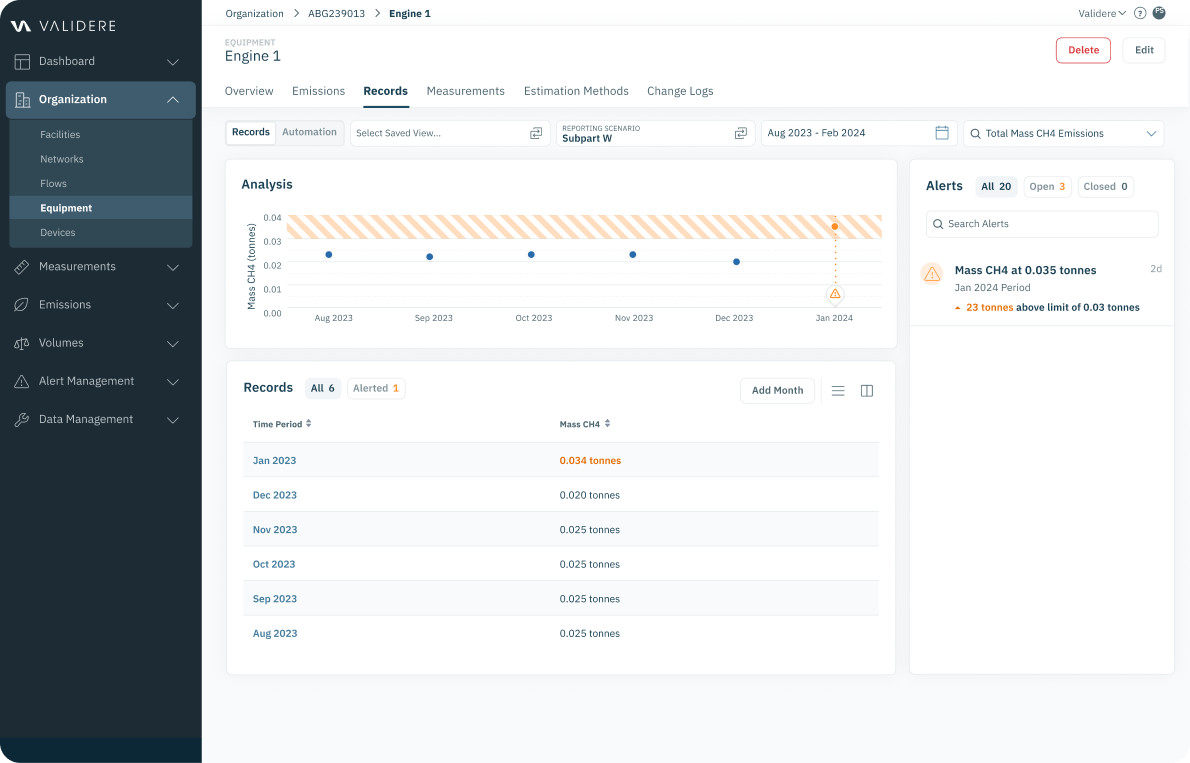Expand the Alert Management chevron
Screen dimensions: 1190x763
(x=173, y=382)
